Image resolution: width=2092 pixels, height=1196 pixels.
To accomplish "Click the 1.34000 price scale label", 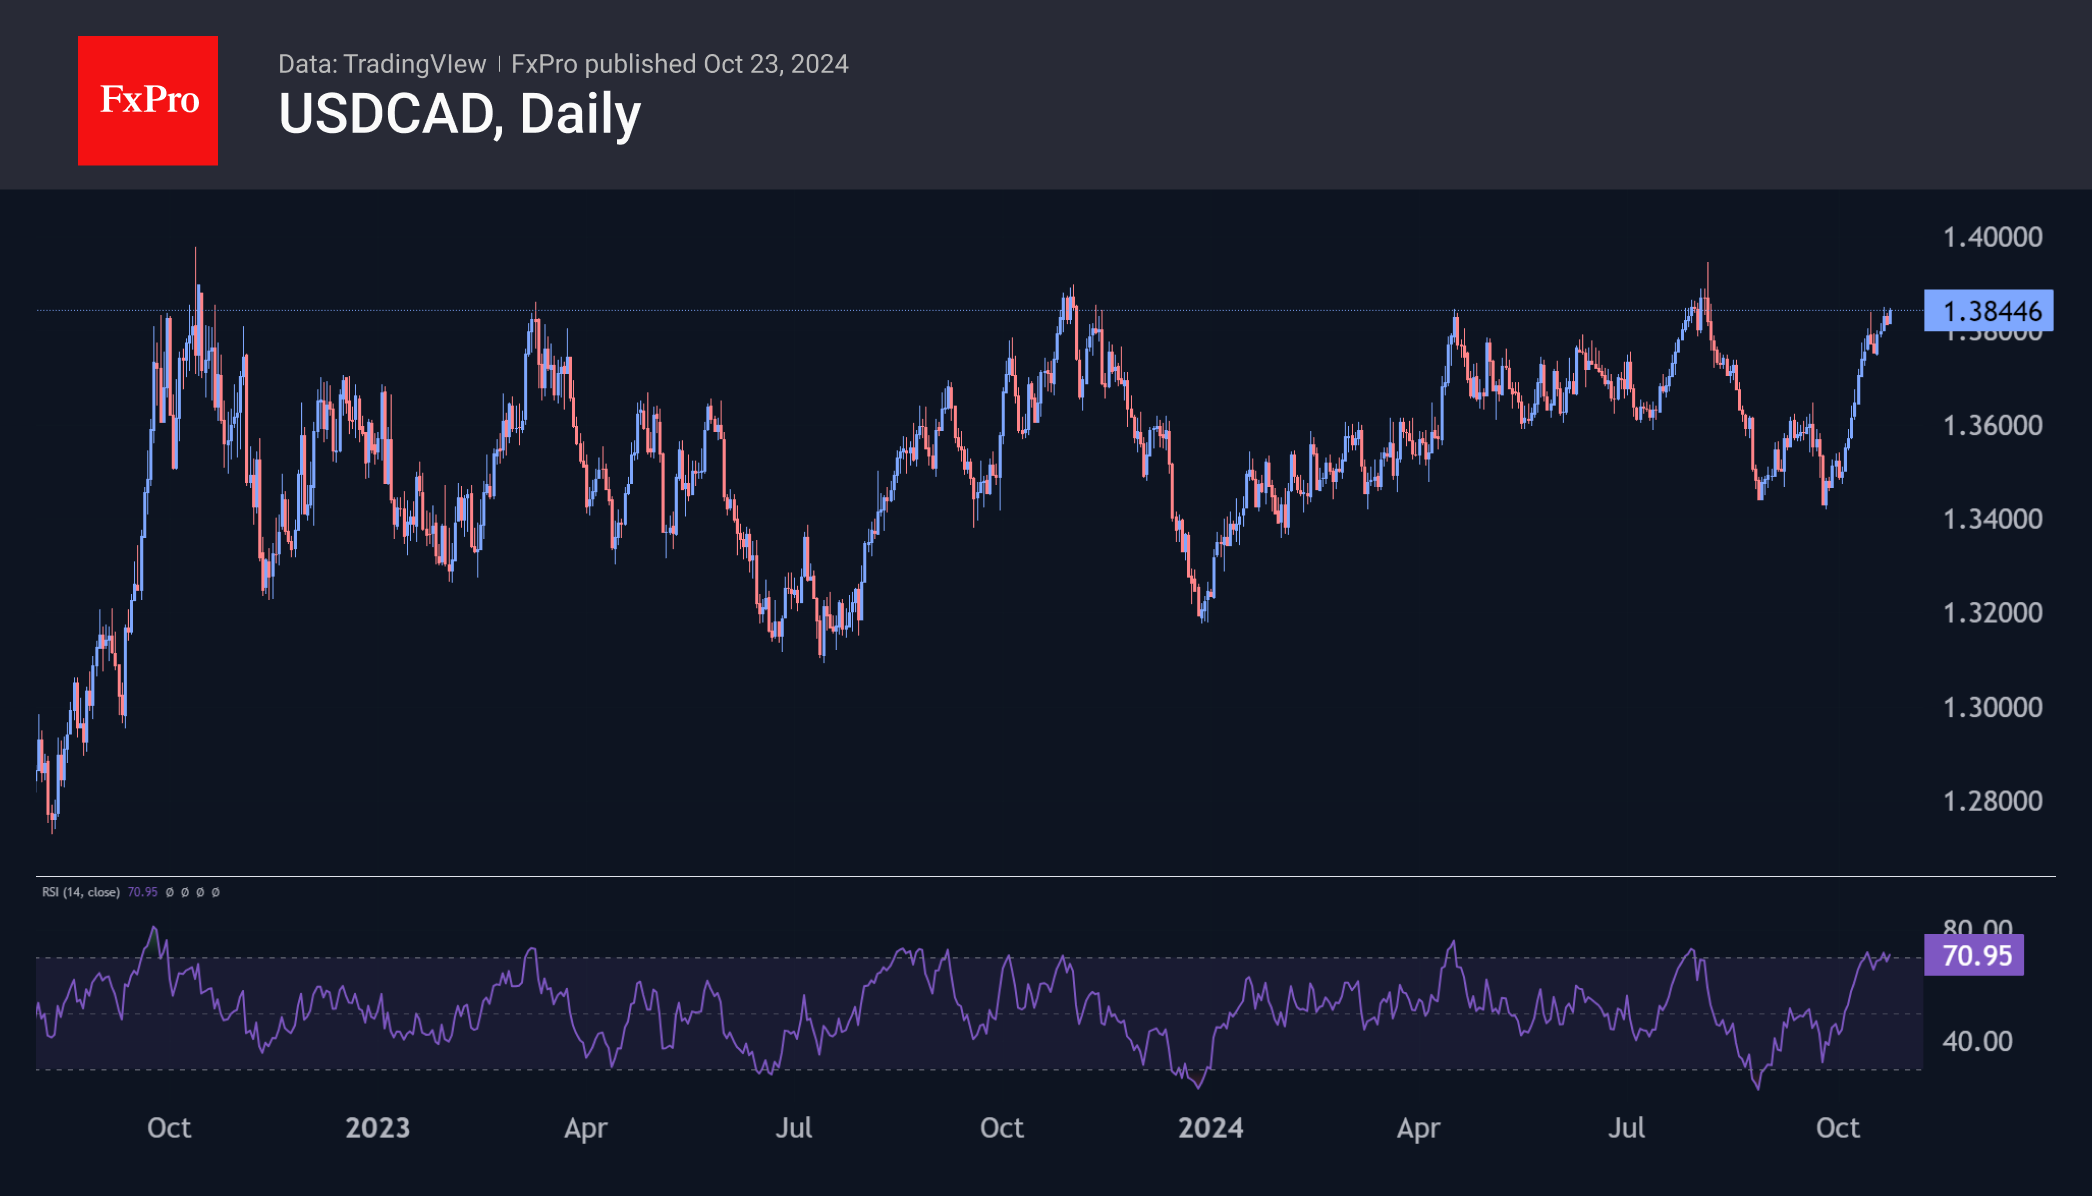I will click(x=1992, y=519).
